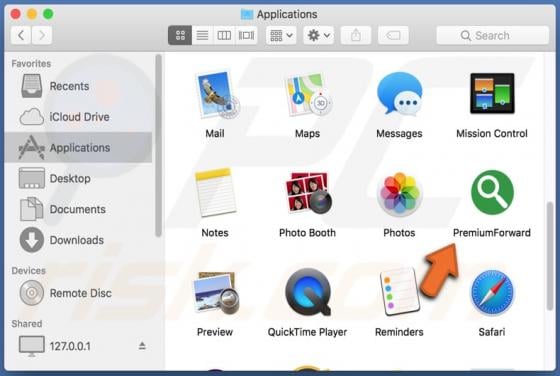Switch to cover flow view
The width and height of the screenshot is (560, 376).
click(x=246, y=35)
